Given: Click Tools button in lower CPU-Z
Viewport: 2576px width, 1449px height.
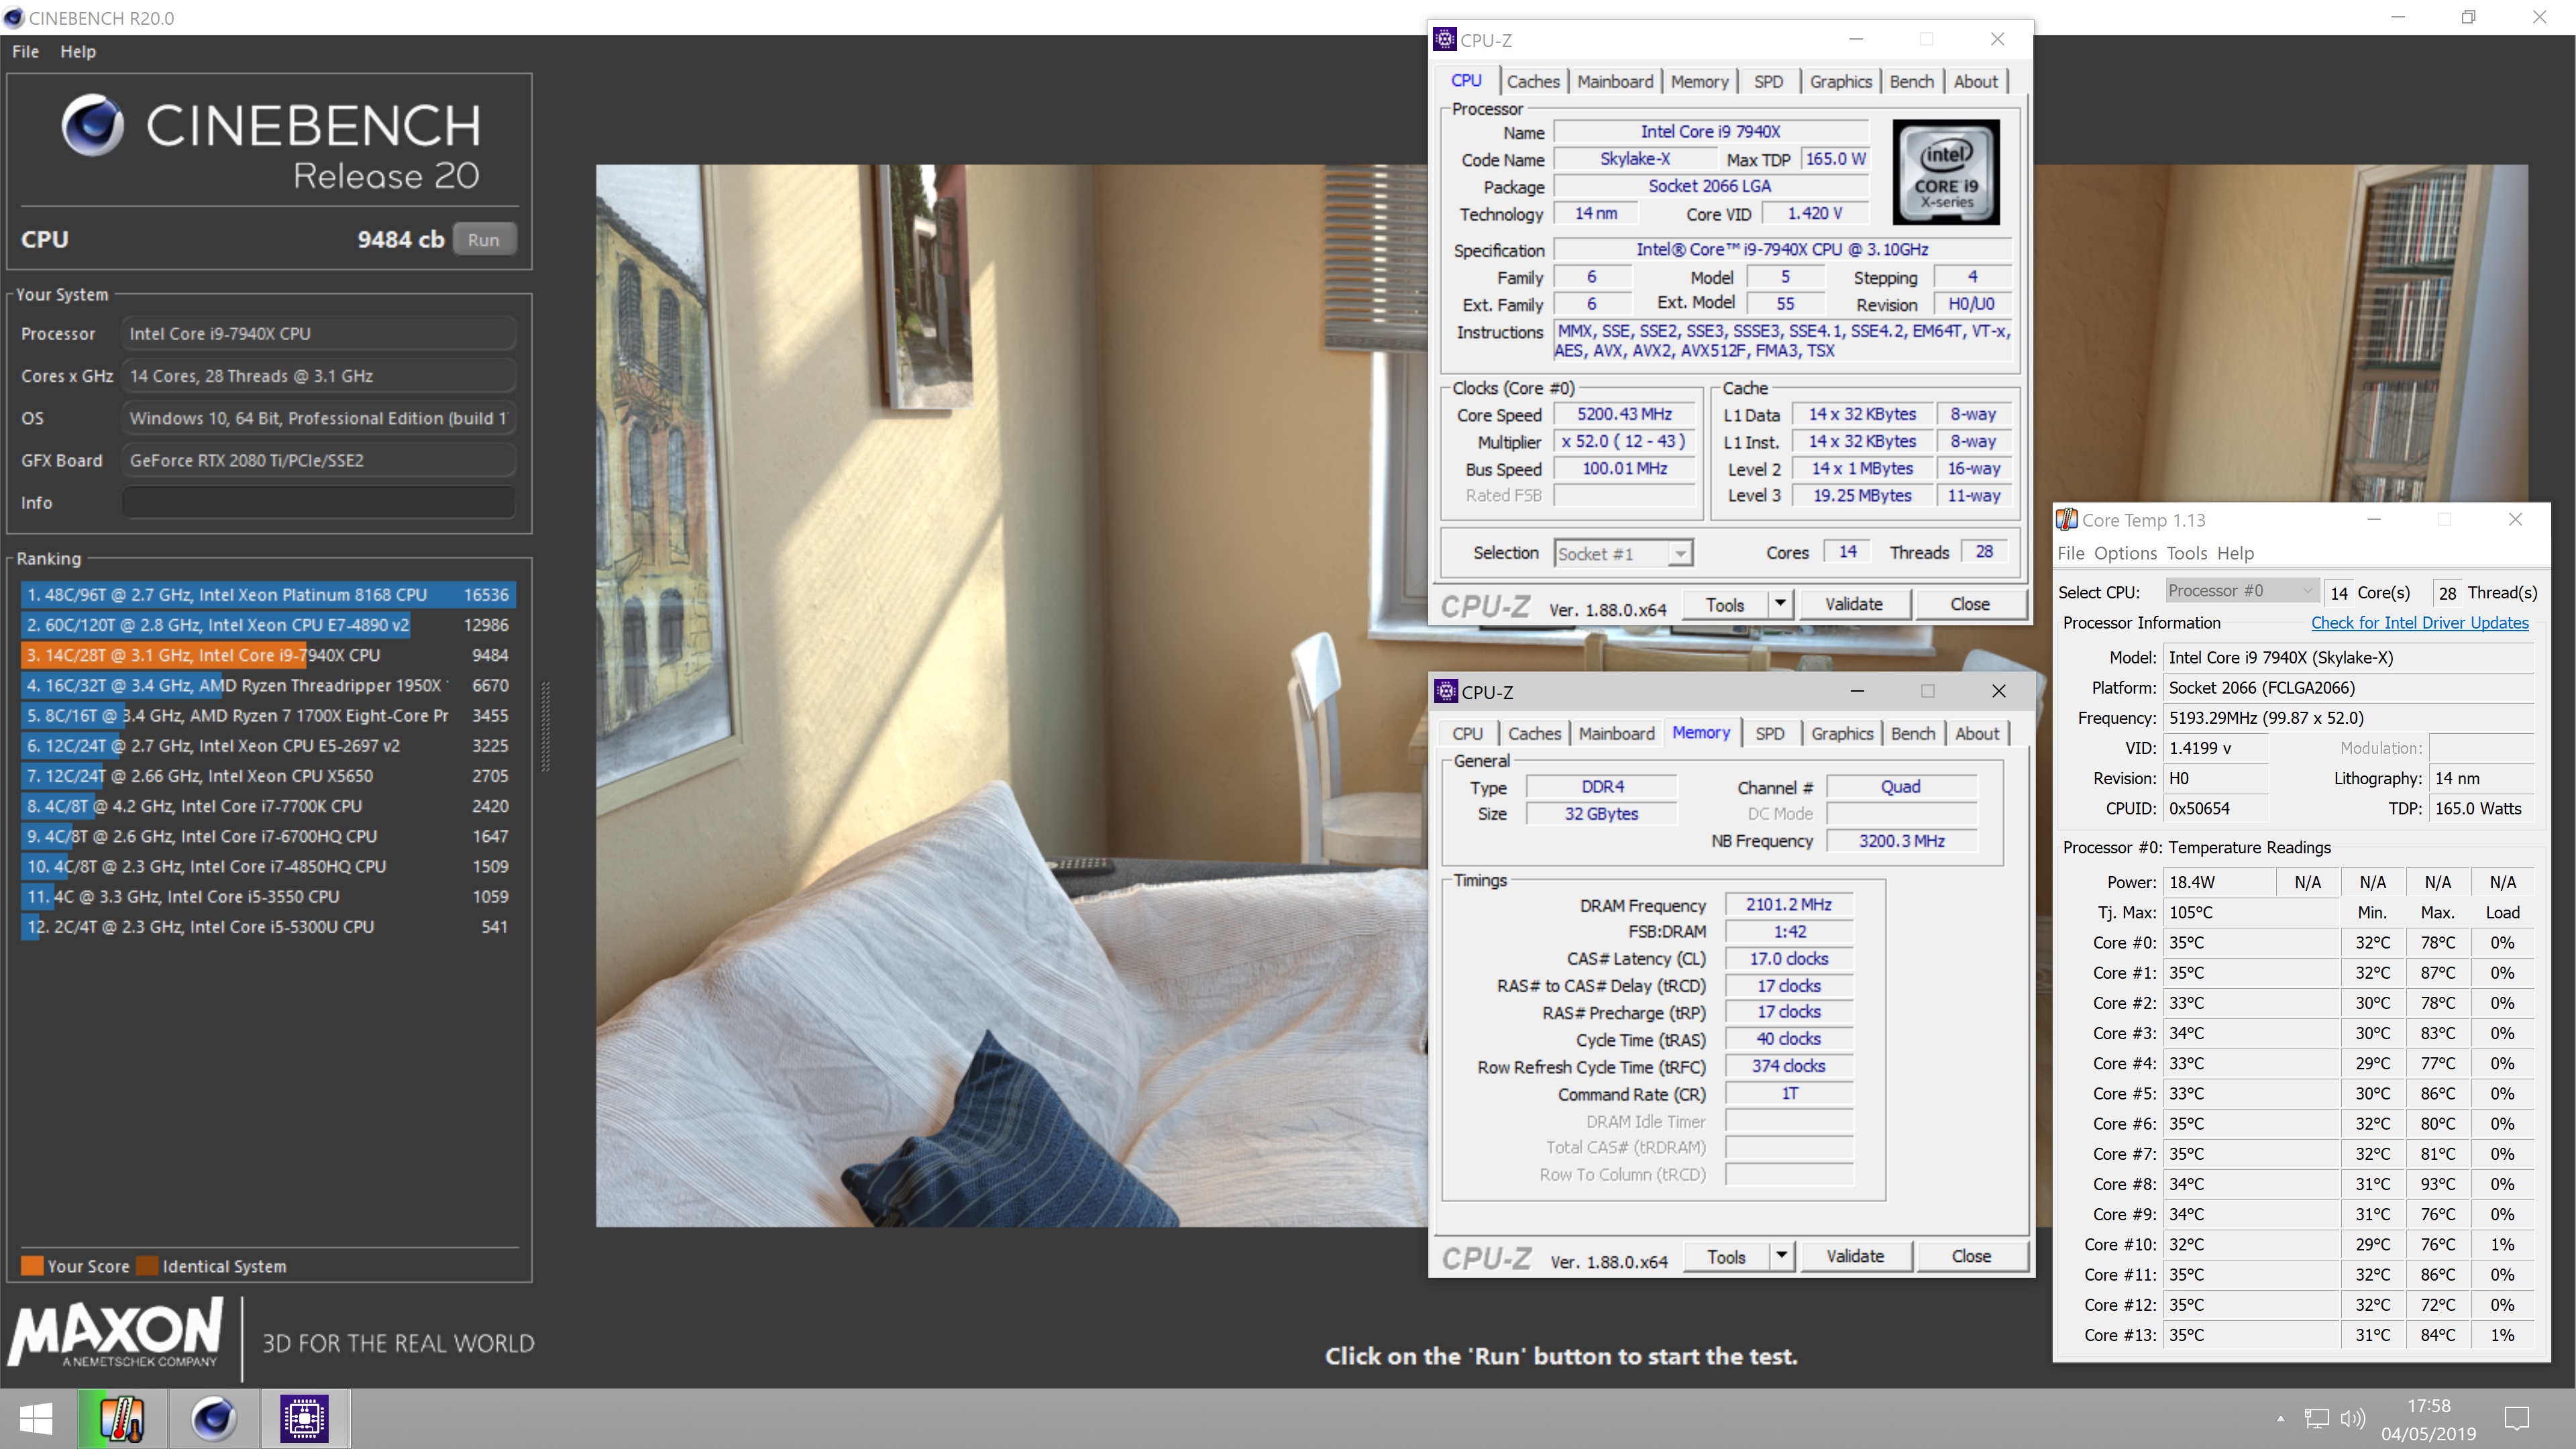Looking at the screenshot, I should click(1726, 1256).
